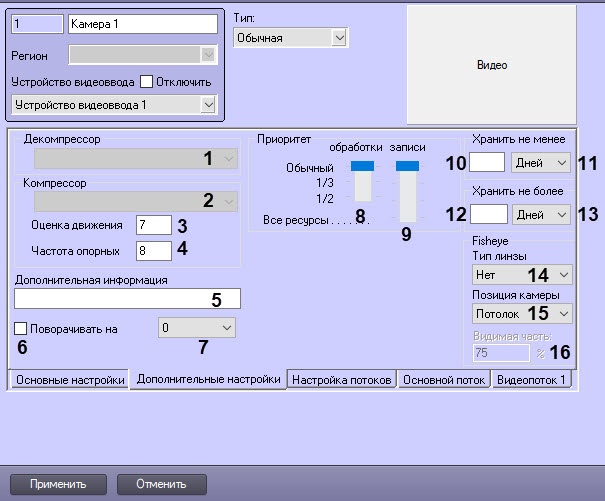Expand the Устройство видеоввода 1 dropdown

(x=113, y=104)
